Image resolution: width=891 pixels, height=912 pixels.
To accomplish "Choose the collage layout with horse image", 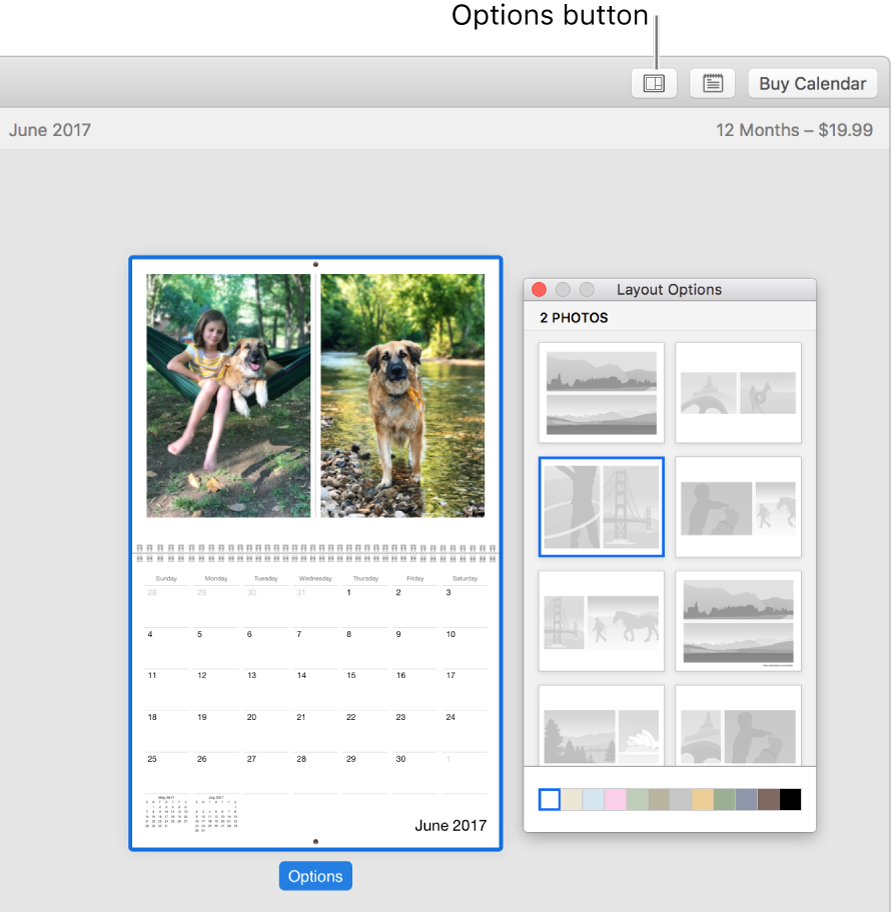I will pyautogui.click(x=601, y=621).
